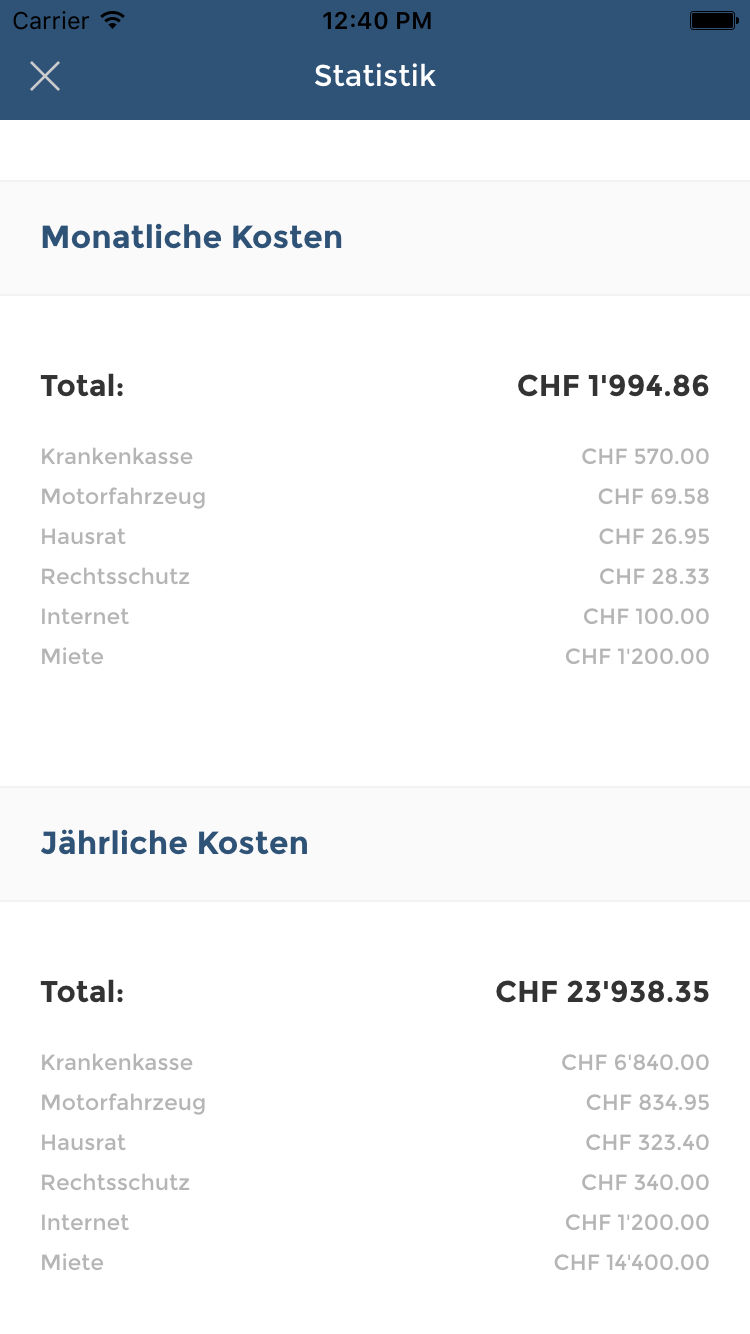Tap the Wi-Fi icon in status bar
The image size is (750, 1334).
113,20
